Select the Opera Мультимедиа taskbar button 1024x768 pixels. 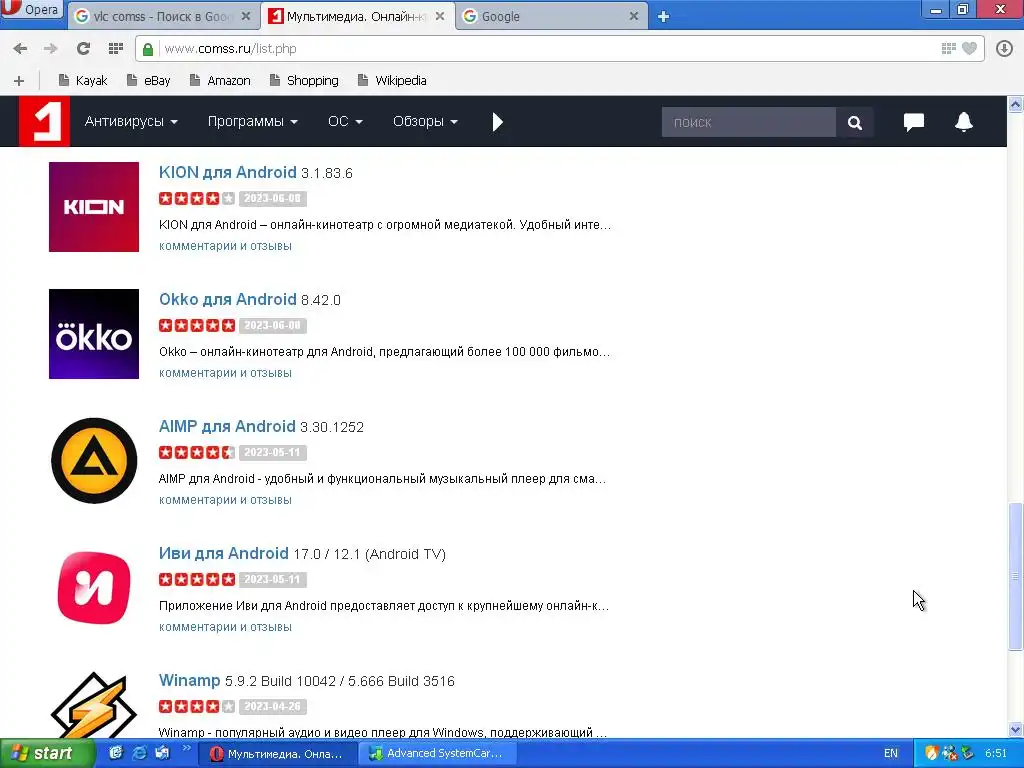click(276, 754)
